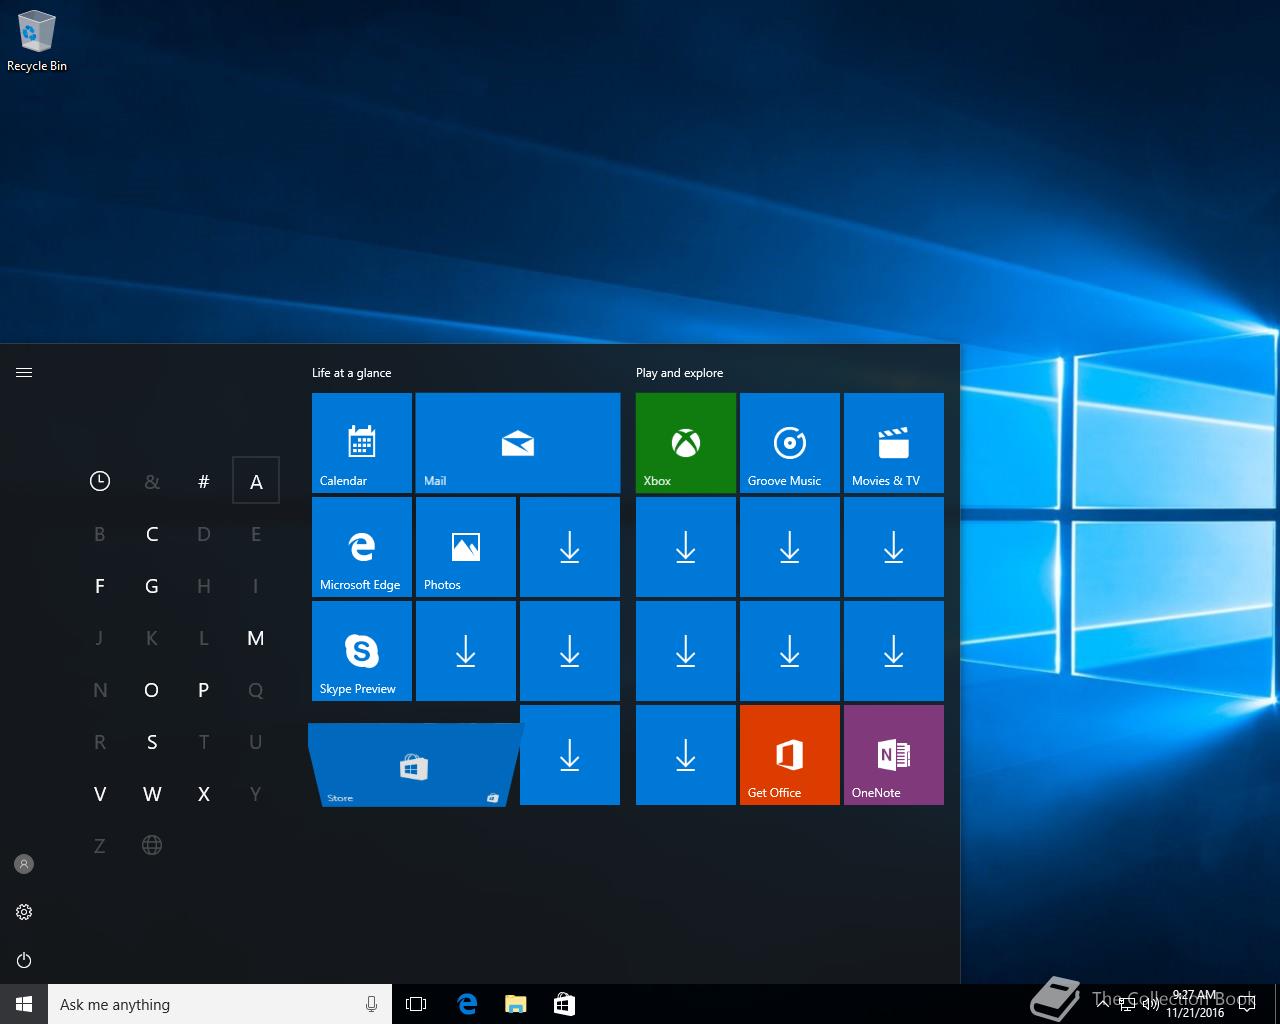1280x1024 pixels.
Task: Jump to letter M apps
Action: click(x=256, y=638)
